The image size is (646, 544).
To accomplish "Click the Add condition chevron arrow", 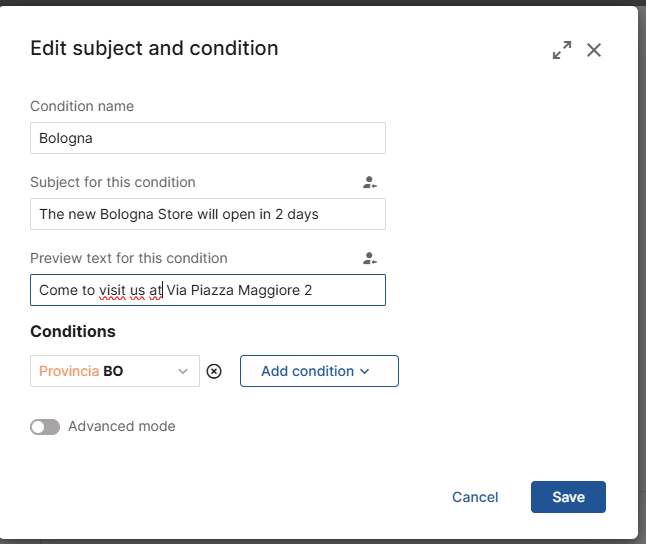I will (x=365, y=371).
